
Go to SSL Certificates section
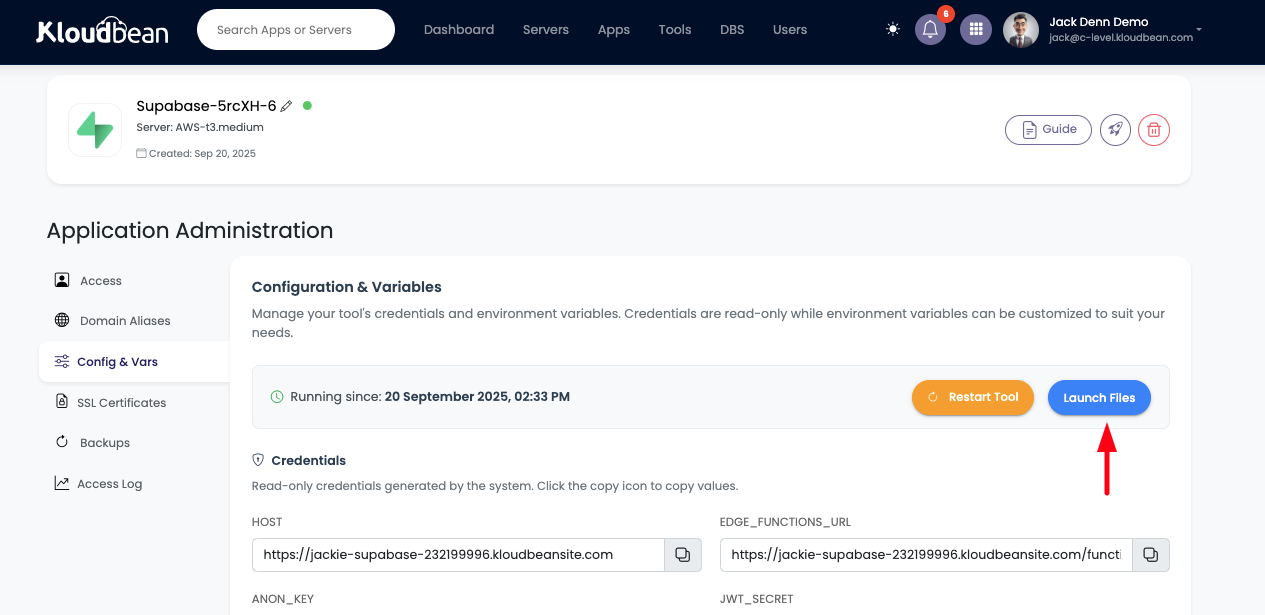coord(121,403)
